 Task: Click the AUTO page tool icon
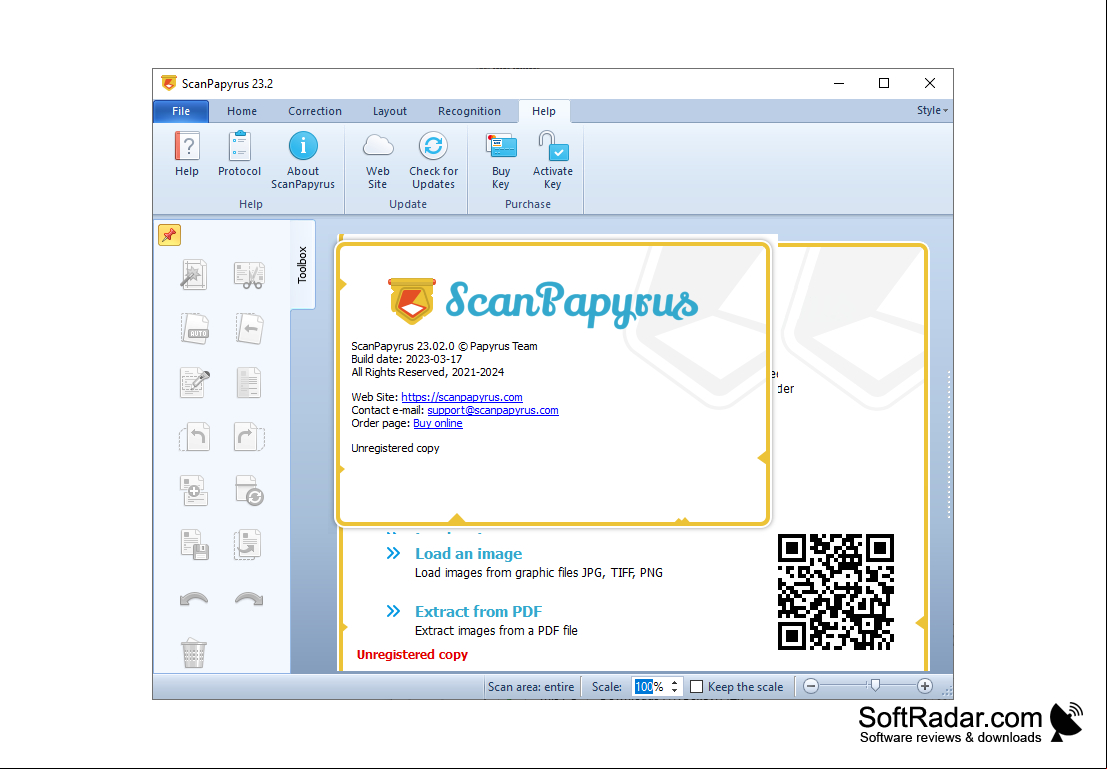coord(195,329)
